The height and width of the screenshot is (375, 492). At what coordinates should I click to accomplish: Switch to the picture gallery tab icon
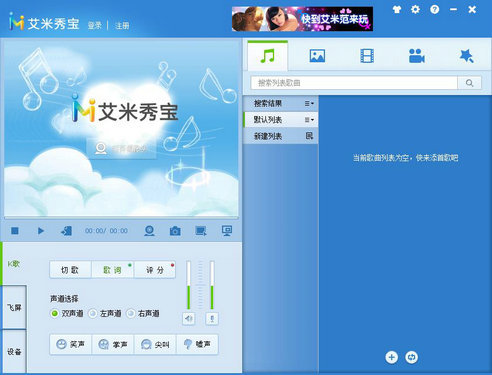point(317,56)
